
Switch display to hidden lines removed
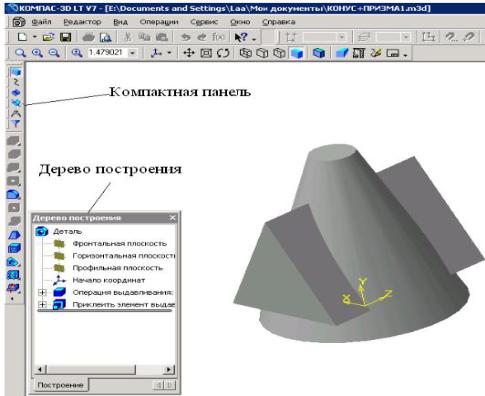point(263,53)
